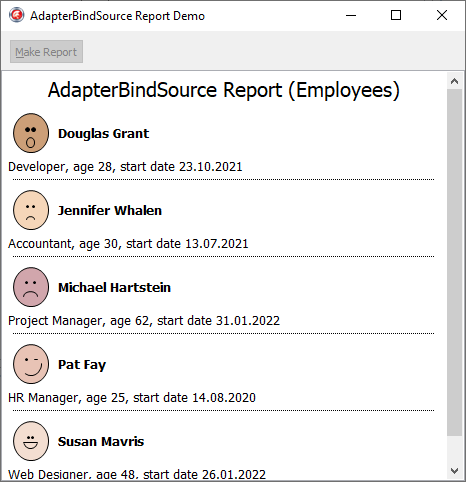This screenshot has height=482, width=466.
Task: Select the name Michael Hartstein
Action: (114, 288)
